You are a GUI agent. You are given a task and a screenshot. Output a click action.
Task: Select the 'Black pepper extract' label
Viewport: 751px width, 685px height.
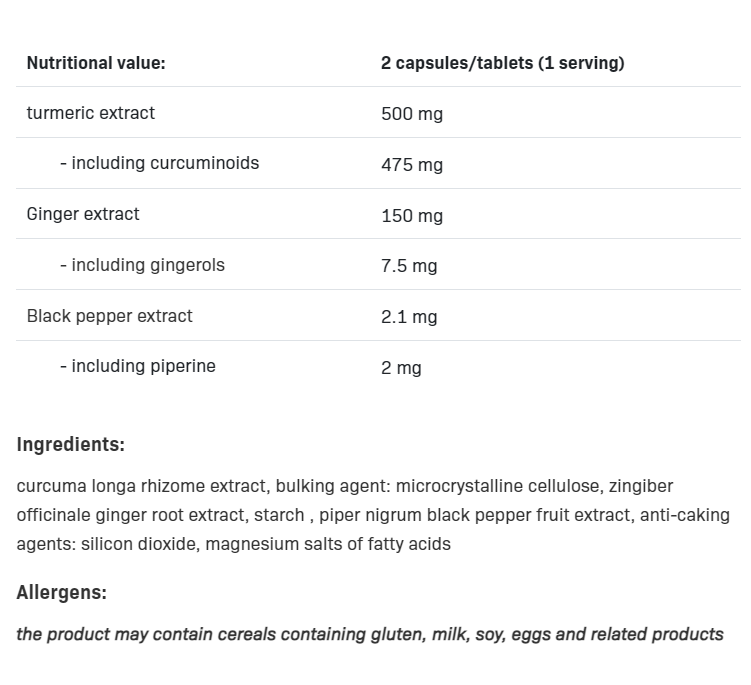coord(109,316)
